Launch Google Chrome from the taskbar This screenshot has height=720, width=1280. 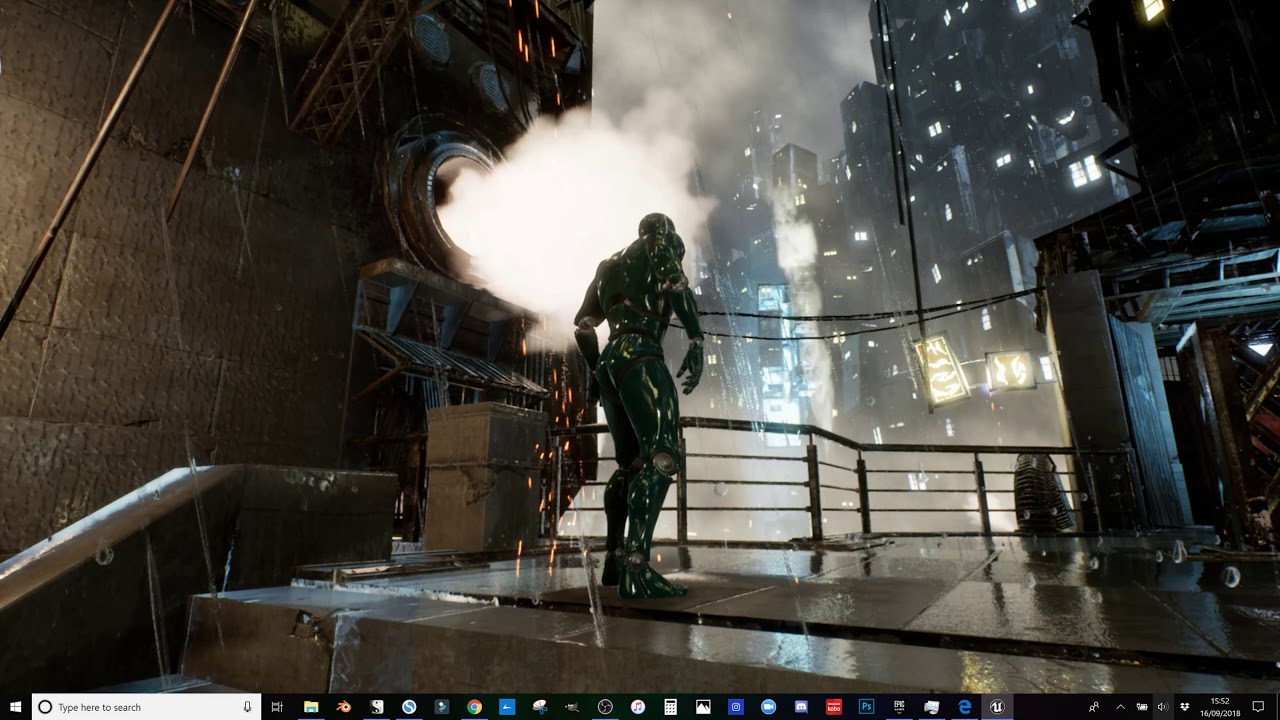coord(474,707)
